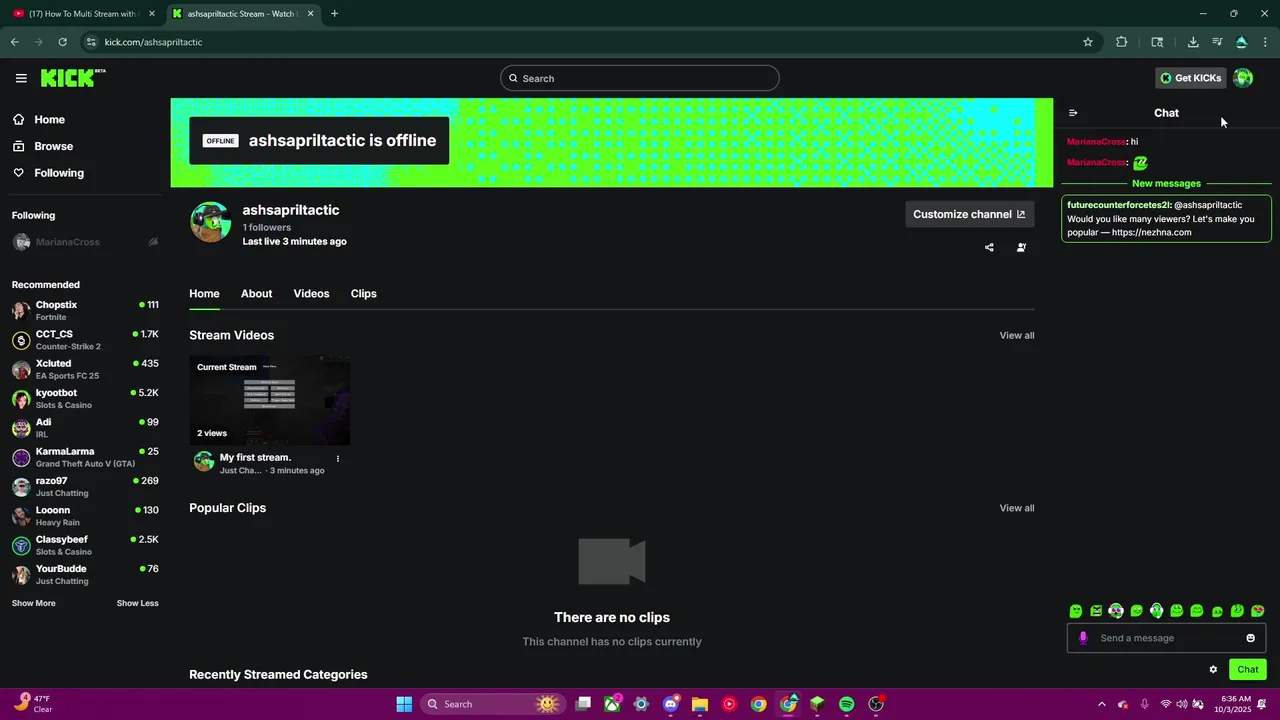Open the Kick hamburger sidebar menu
The height and width of the screenshot is (720, 1280).
click(x=21, y=78)
